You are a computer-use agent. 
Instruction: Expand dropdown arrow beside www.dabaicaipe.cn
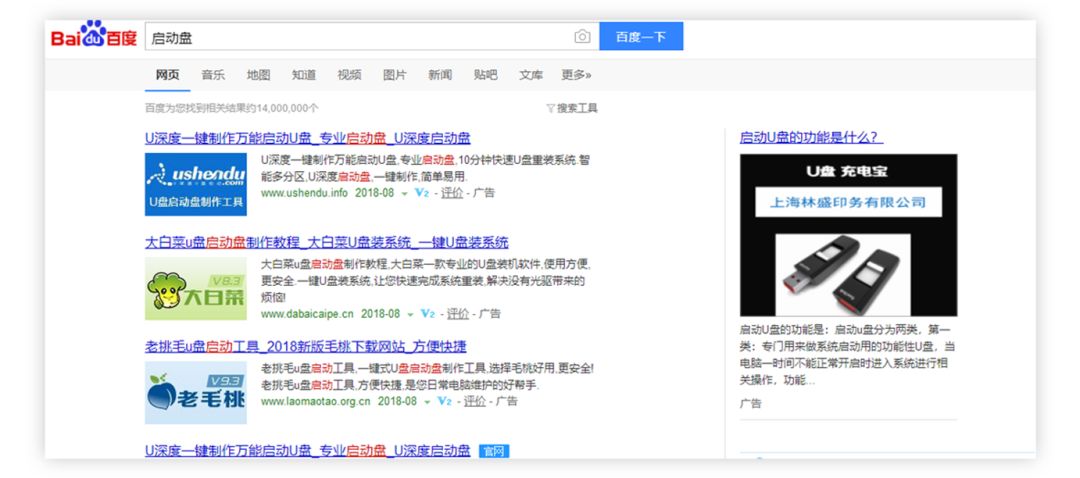(x=410, y=315)
